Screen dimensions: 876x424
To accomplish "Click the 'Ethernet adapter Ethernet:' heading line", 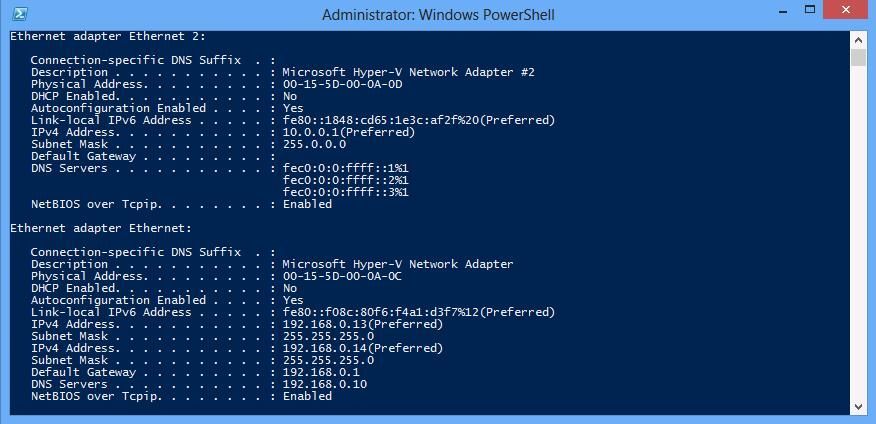I will click(100, 228).
